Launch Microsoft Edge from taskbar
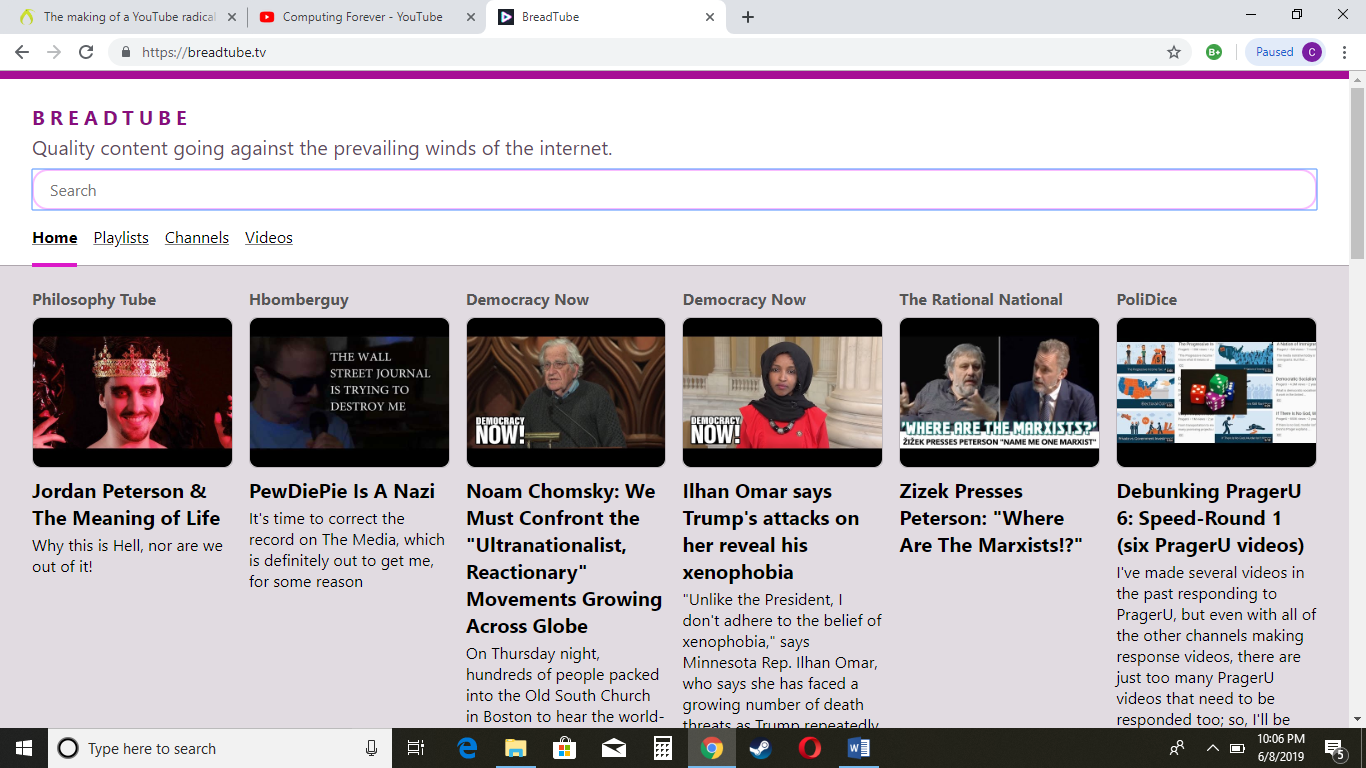Viewport: 1366px width, 768px height. (x=467, y=748)
